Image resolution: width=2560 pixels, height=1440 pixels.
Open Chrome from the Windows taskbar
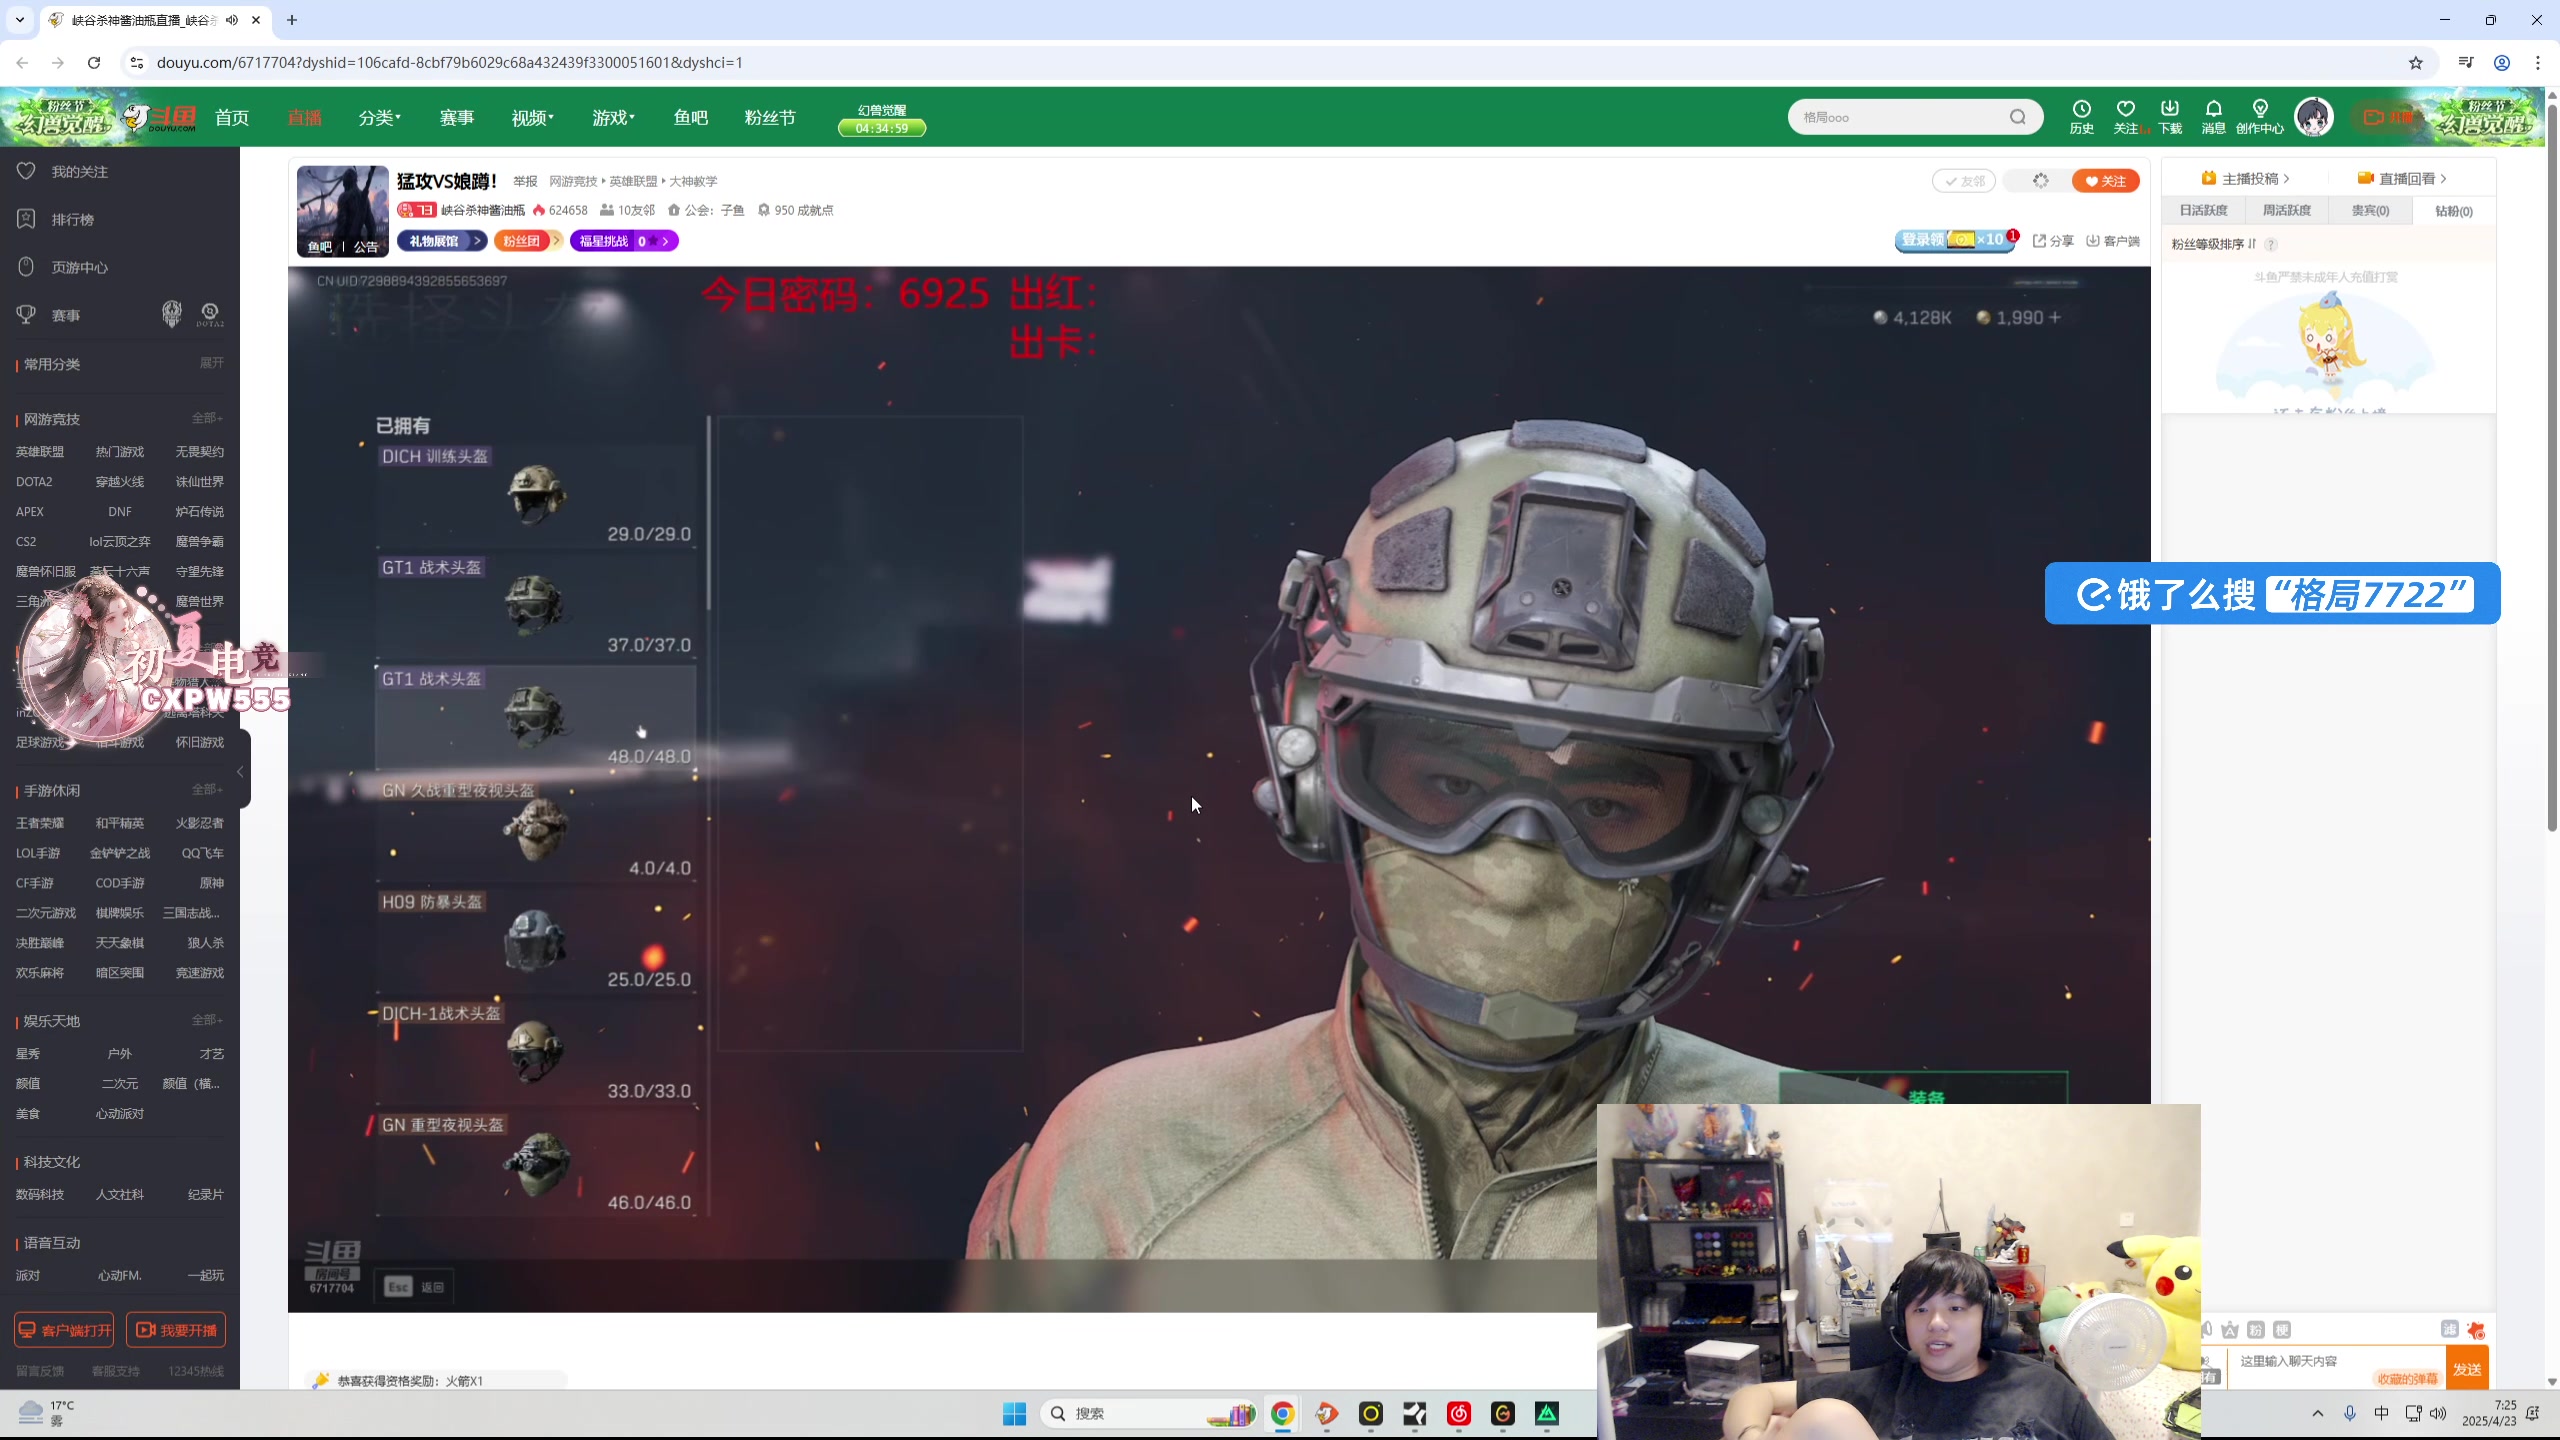coord(1282,1413)
